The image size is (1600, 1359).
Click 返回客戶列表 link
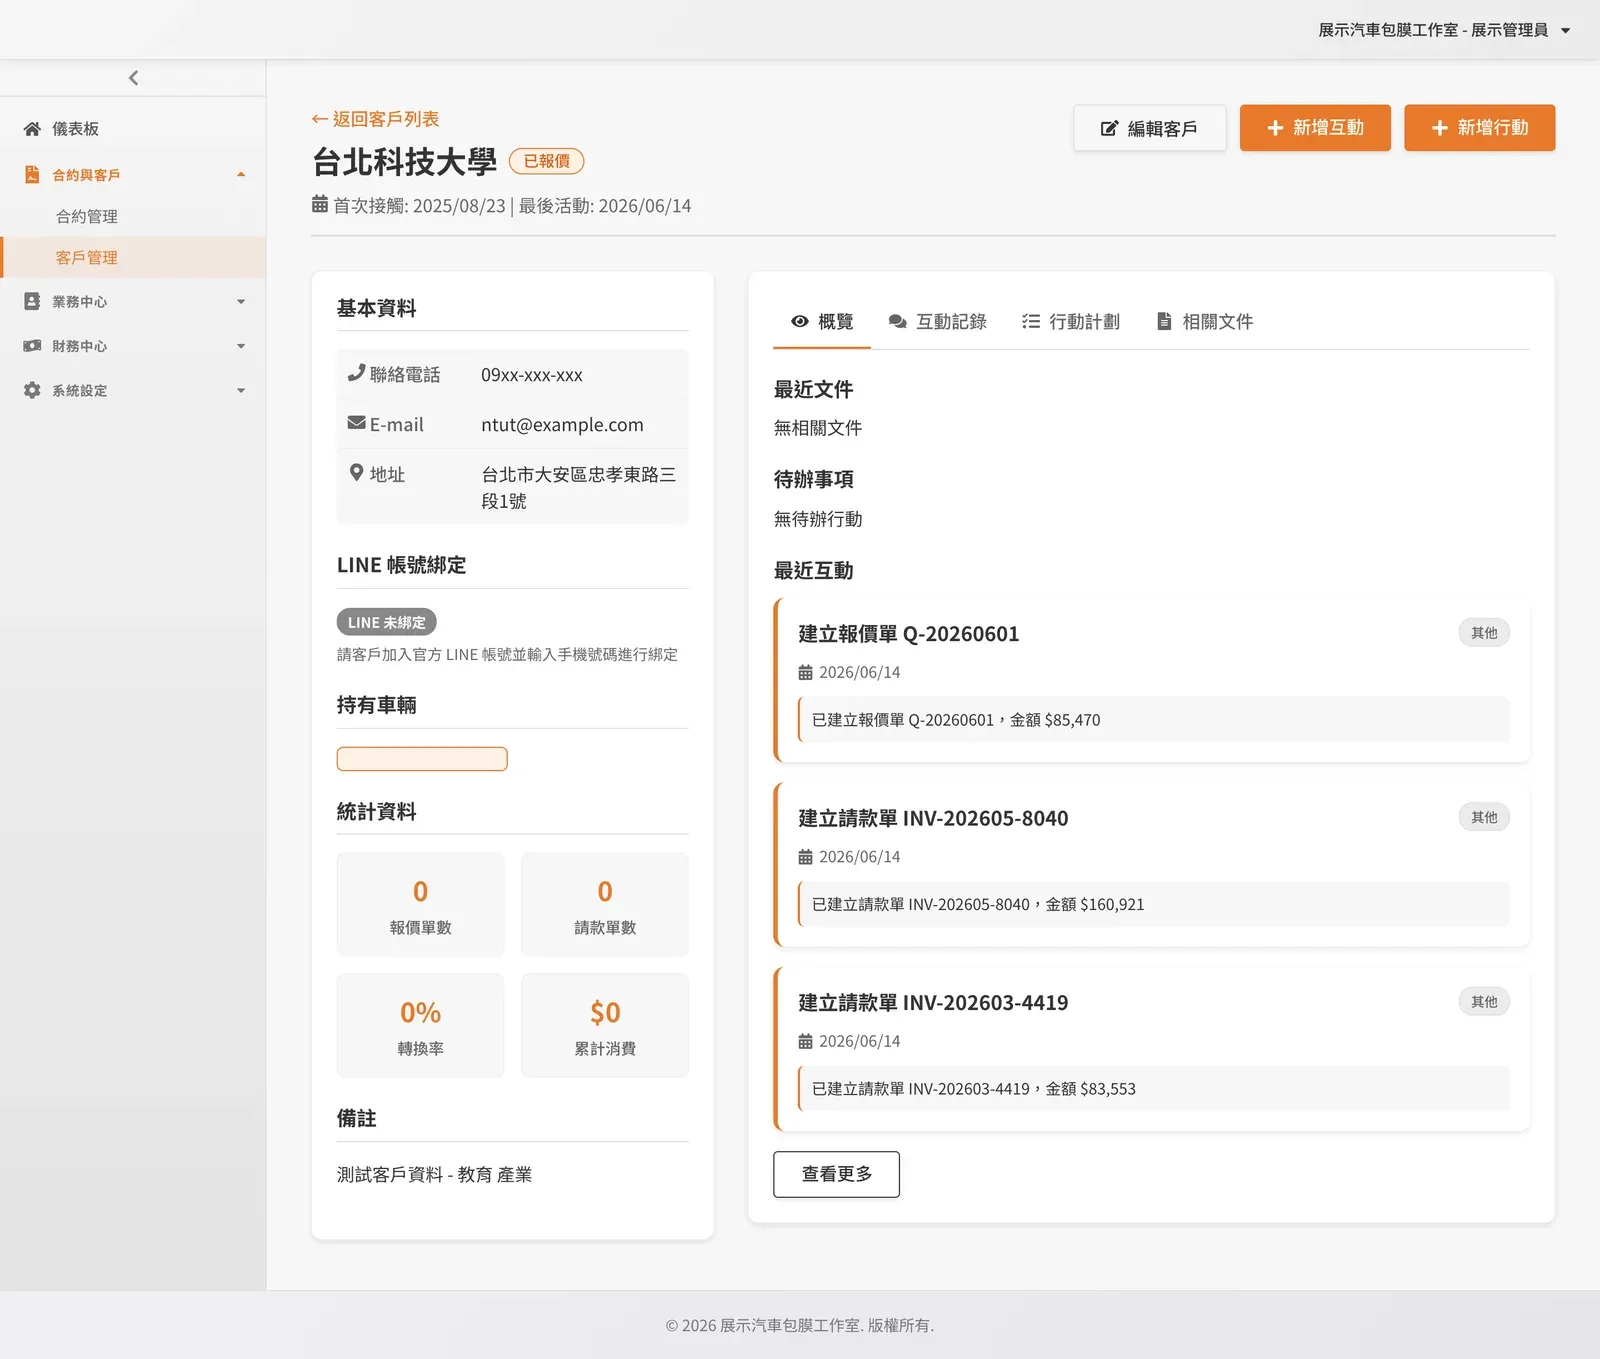[375, 119]
